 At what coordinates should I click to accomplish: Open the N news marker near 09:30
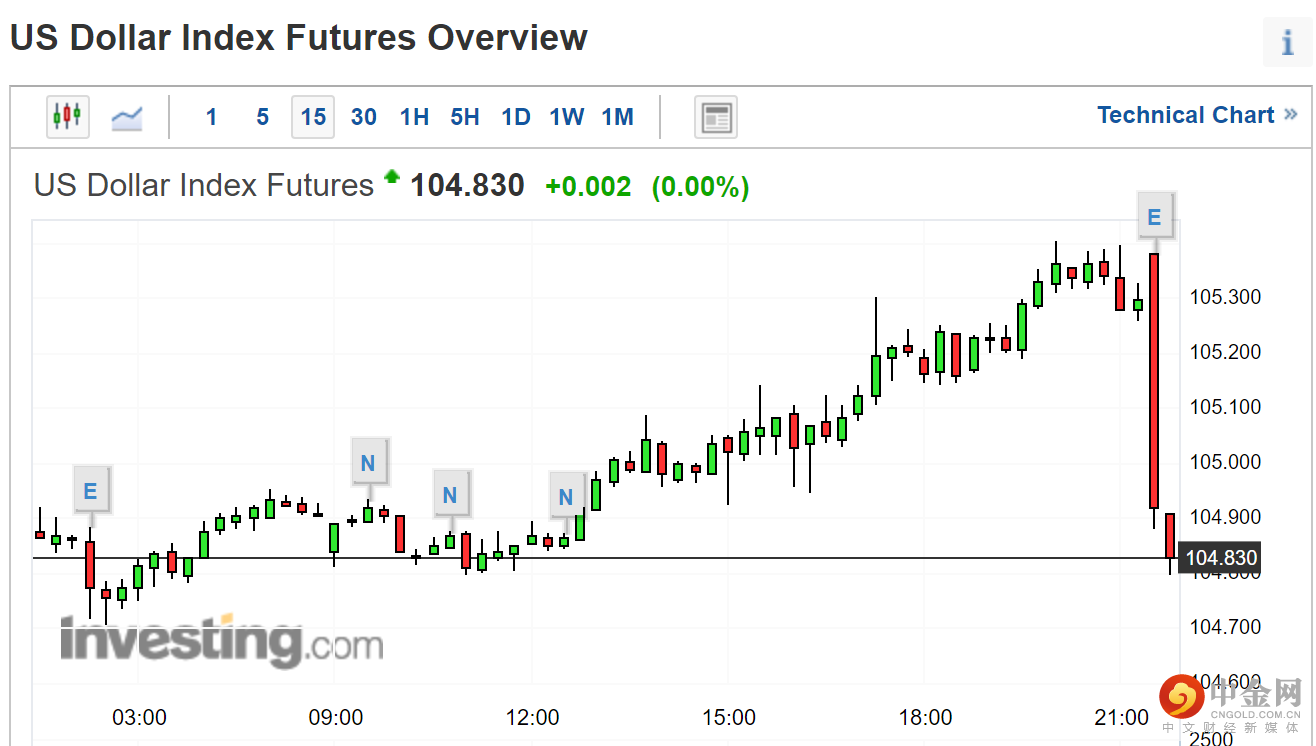[368, 463]
